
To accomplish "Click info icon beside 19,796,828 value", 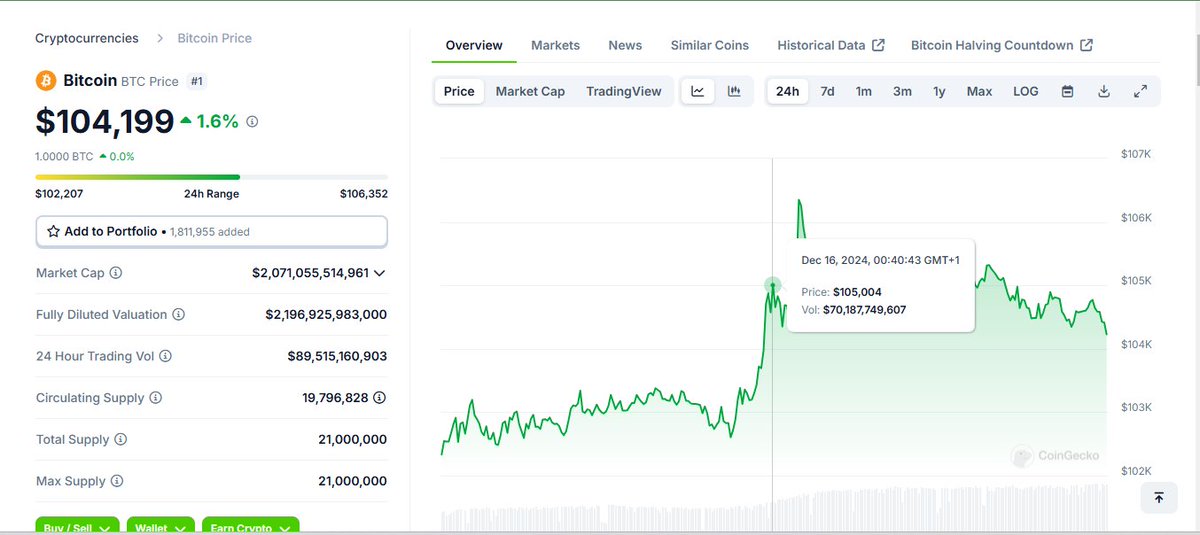I will click(x=380, y=398).
